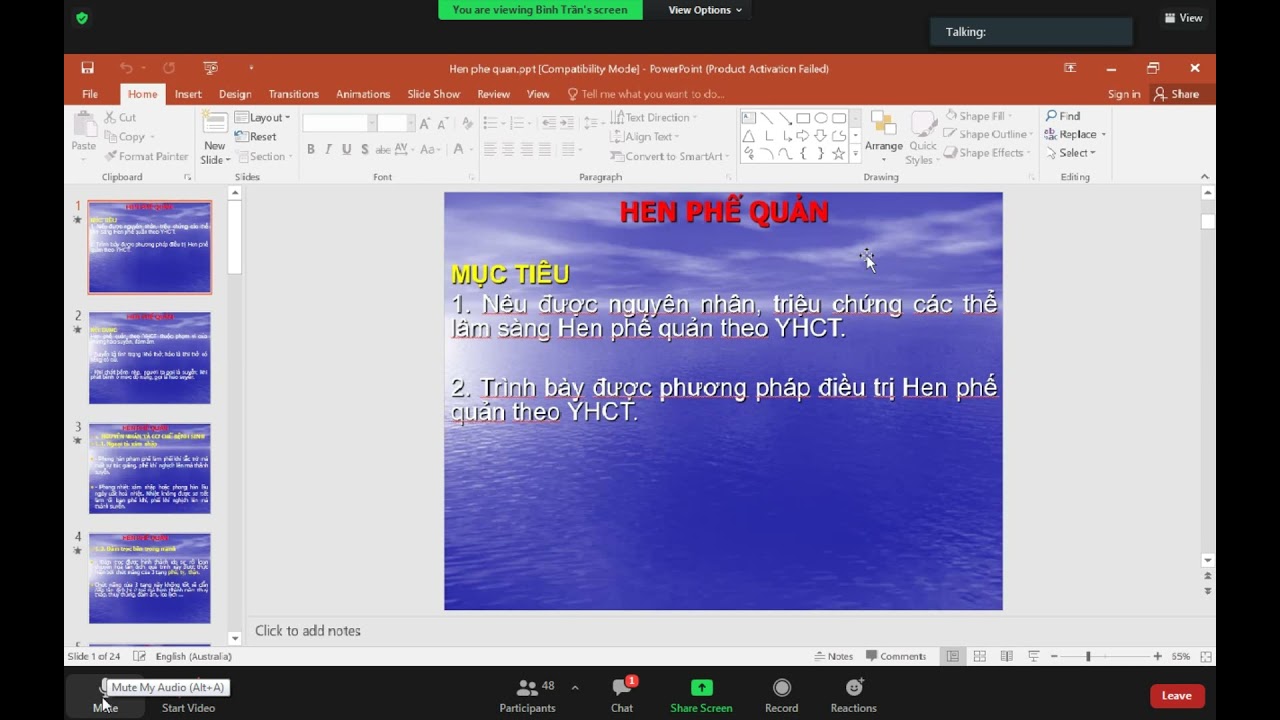Select slide 3 thumbnail

(150, 468)
